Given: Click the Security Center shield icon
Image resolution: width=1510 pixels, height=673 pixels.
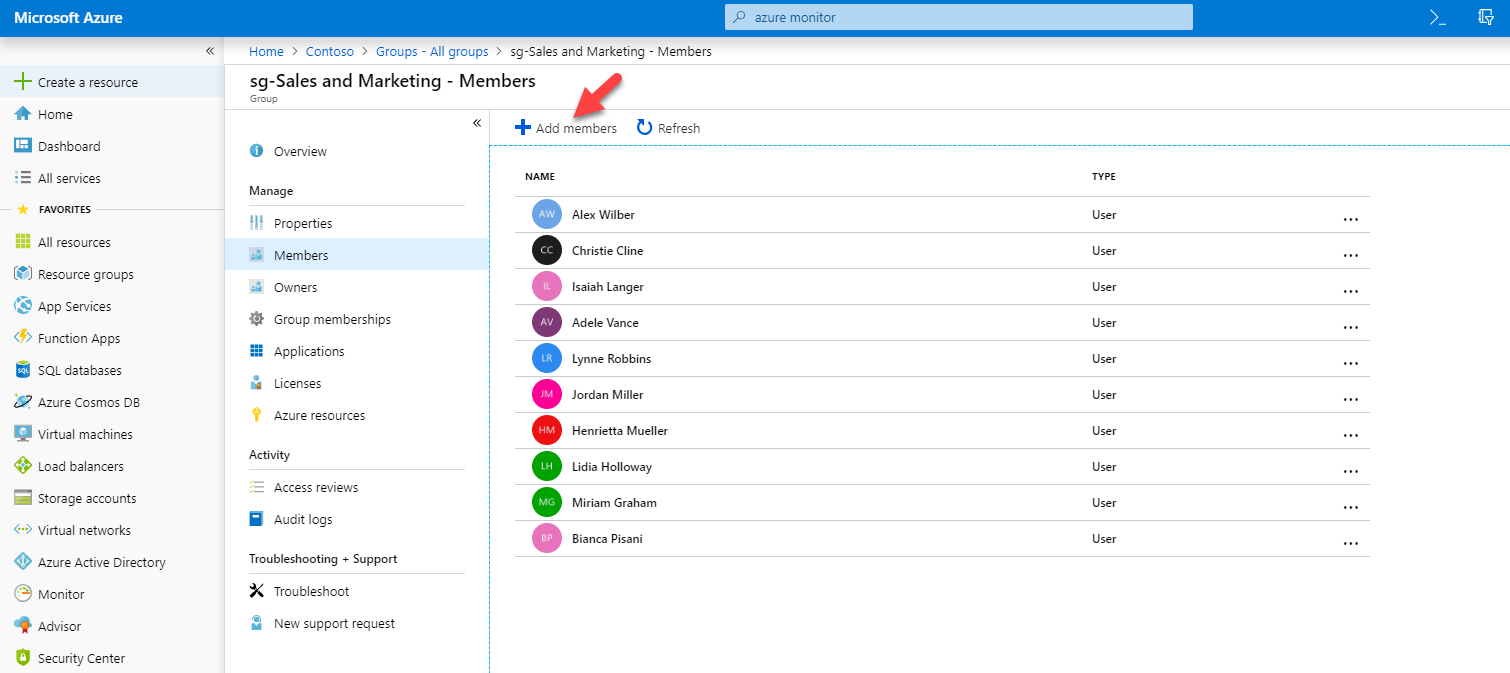Looking at the screenshot, I should pyautogui.click(x=23, y=658).
